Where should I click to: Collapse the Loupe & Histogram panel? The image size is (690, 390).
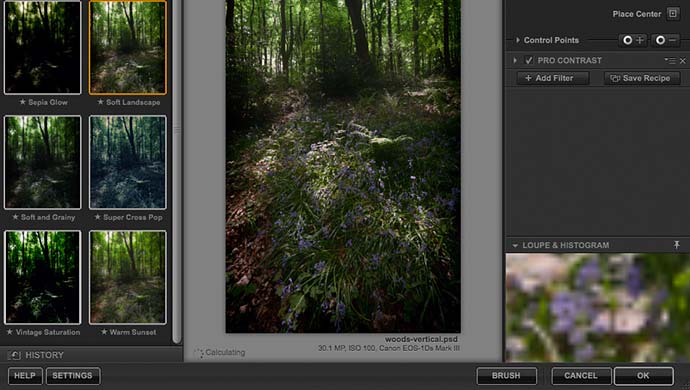[x=515, y=245]
